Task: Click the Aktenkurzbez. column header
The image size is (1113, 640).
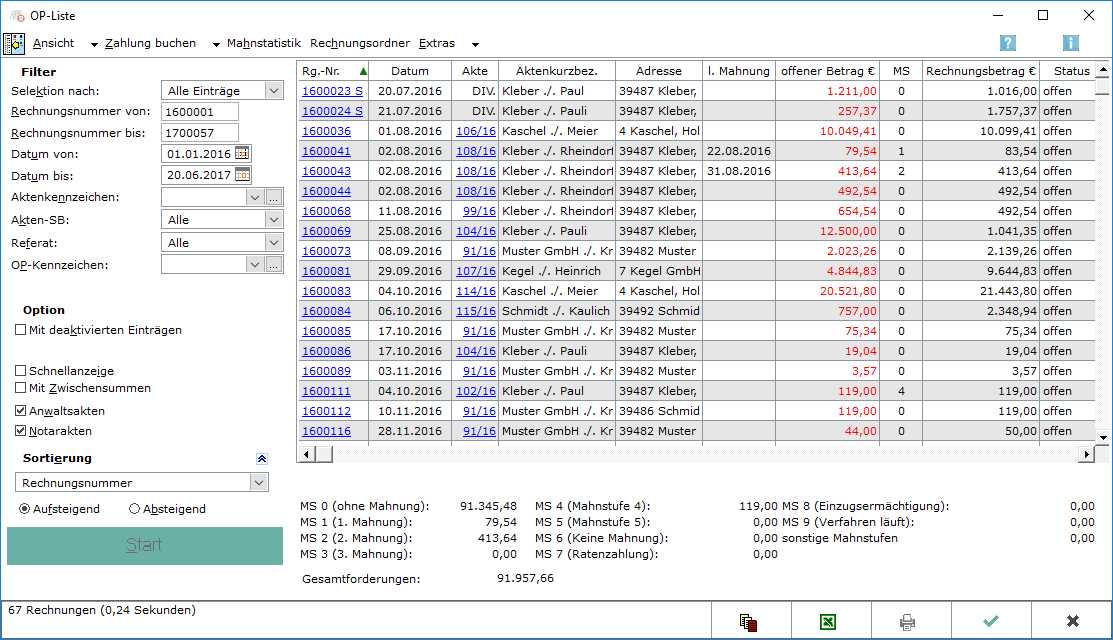Action: coord(556,71)
